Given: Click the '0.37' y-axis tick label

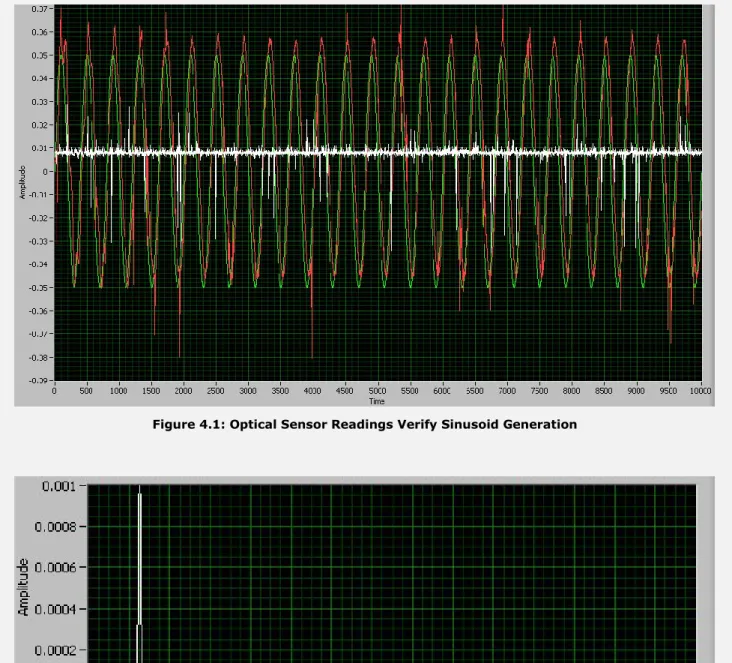Looking at the screenshot, I should (39, 9).
